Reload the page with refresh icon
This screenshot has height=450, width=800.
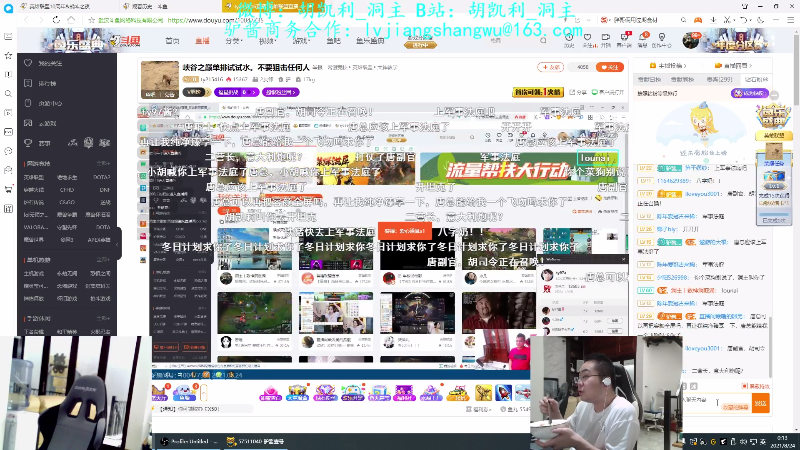point(56,20)
